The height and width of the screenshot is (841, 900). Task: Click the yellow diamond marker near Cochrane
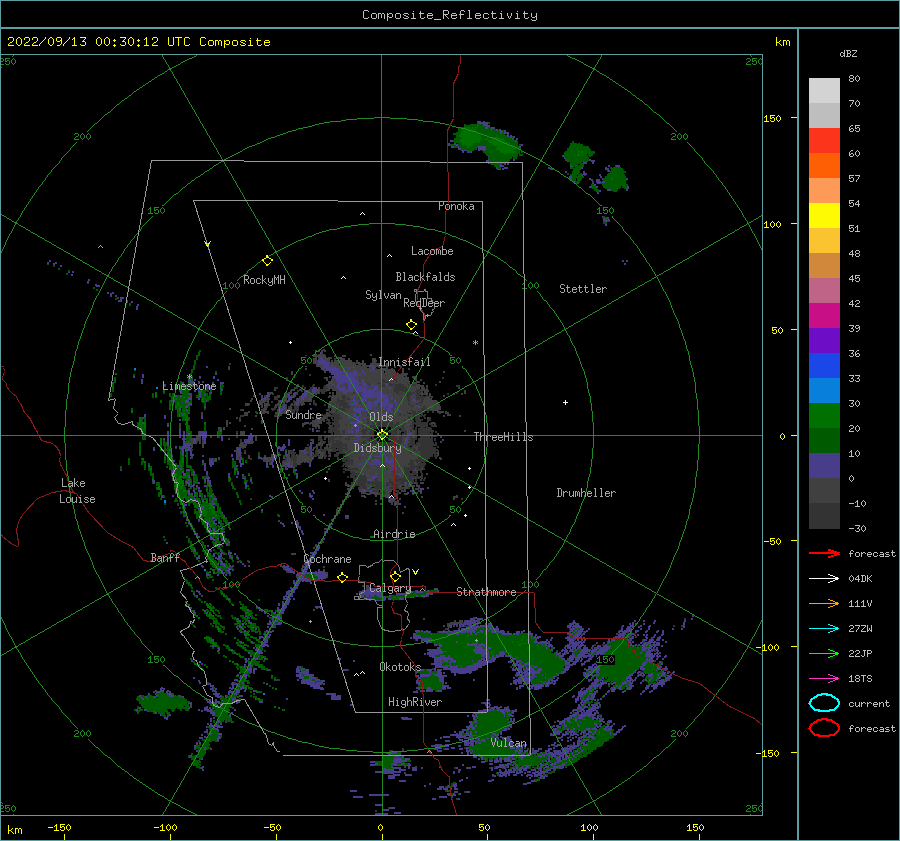342,577
